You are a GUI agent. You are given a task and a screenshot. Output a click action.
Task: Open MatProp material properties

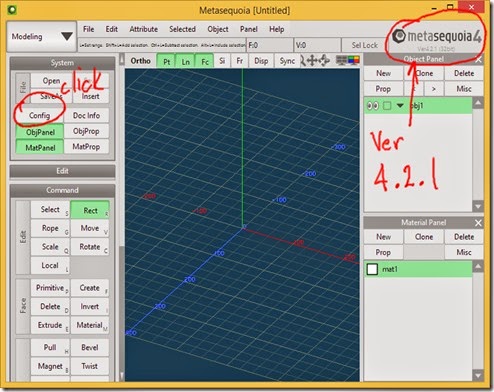point(86,147)
